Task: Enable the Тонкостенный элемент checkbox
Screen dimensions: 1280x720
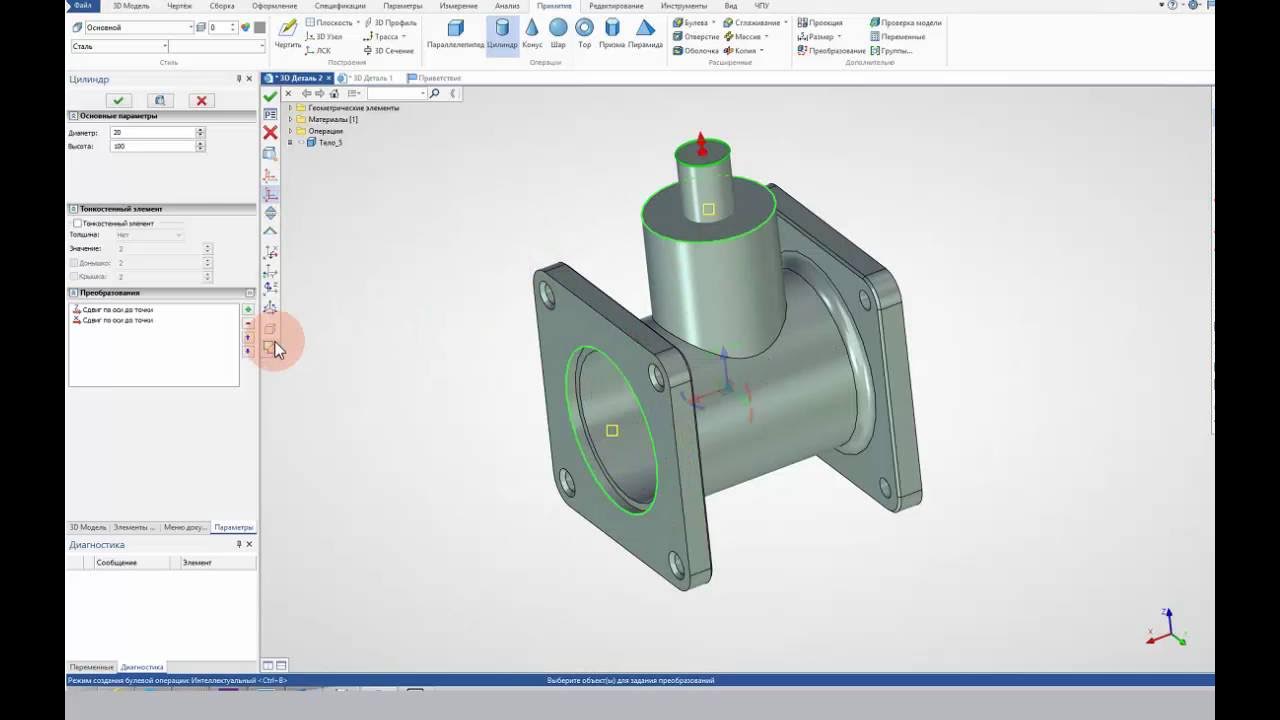Action: (x=78, y=223)
